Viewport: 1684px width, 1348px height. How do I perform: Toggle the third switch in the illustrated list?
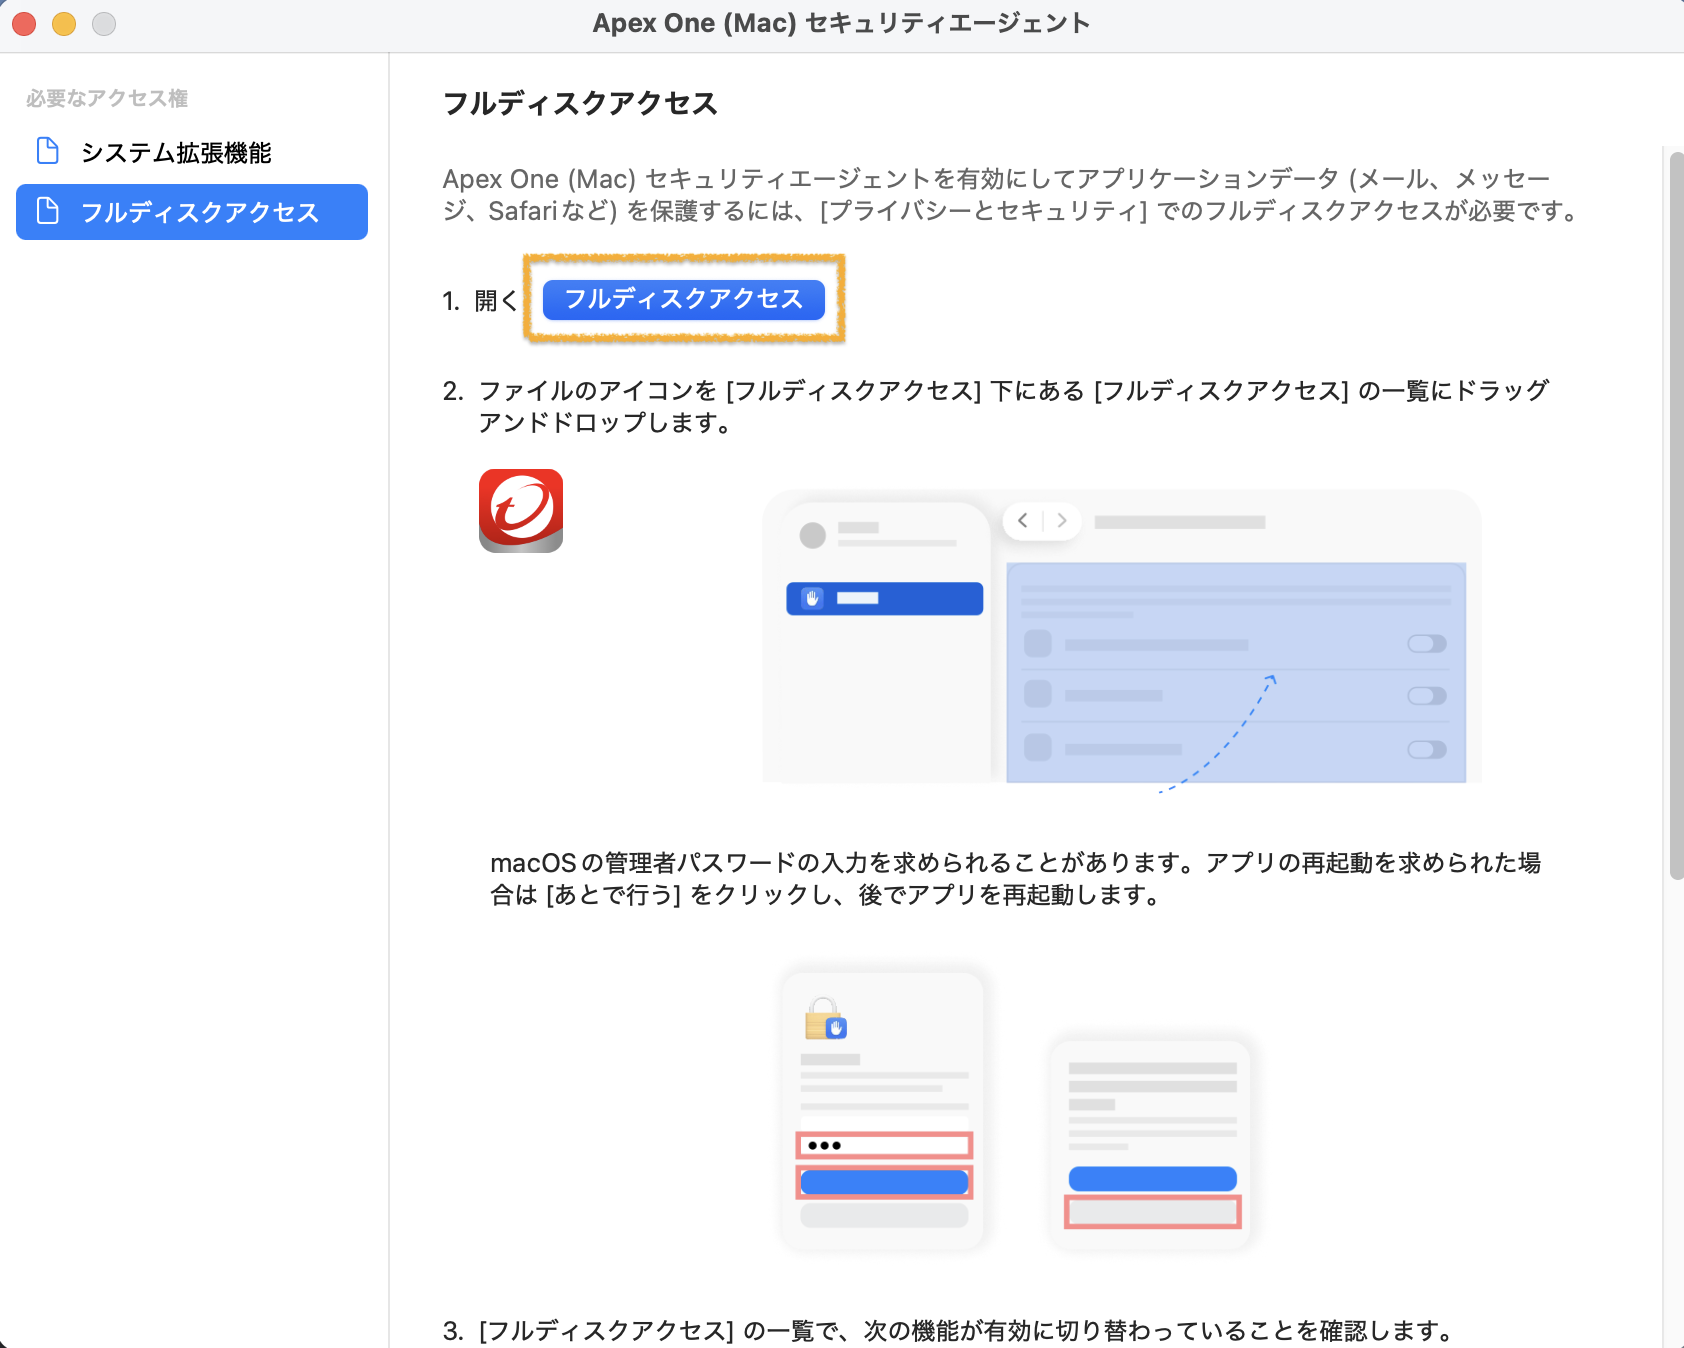tap(1426, 749)
